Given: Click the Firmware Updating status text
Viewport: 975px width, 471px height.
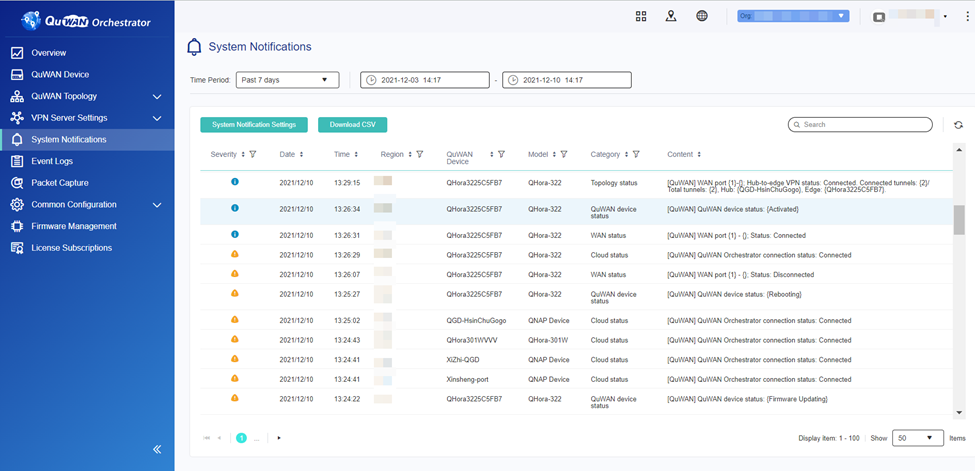Looking at the screenshot, I should [749, 399].
